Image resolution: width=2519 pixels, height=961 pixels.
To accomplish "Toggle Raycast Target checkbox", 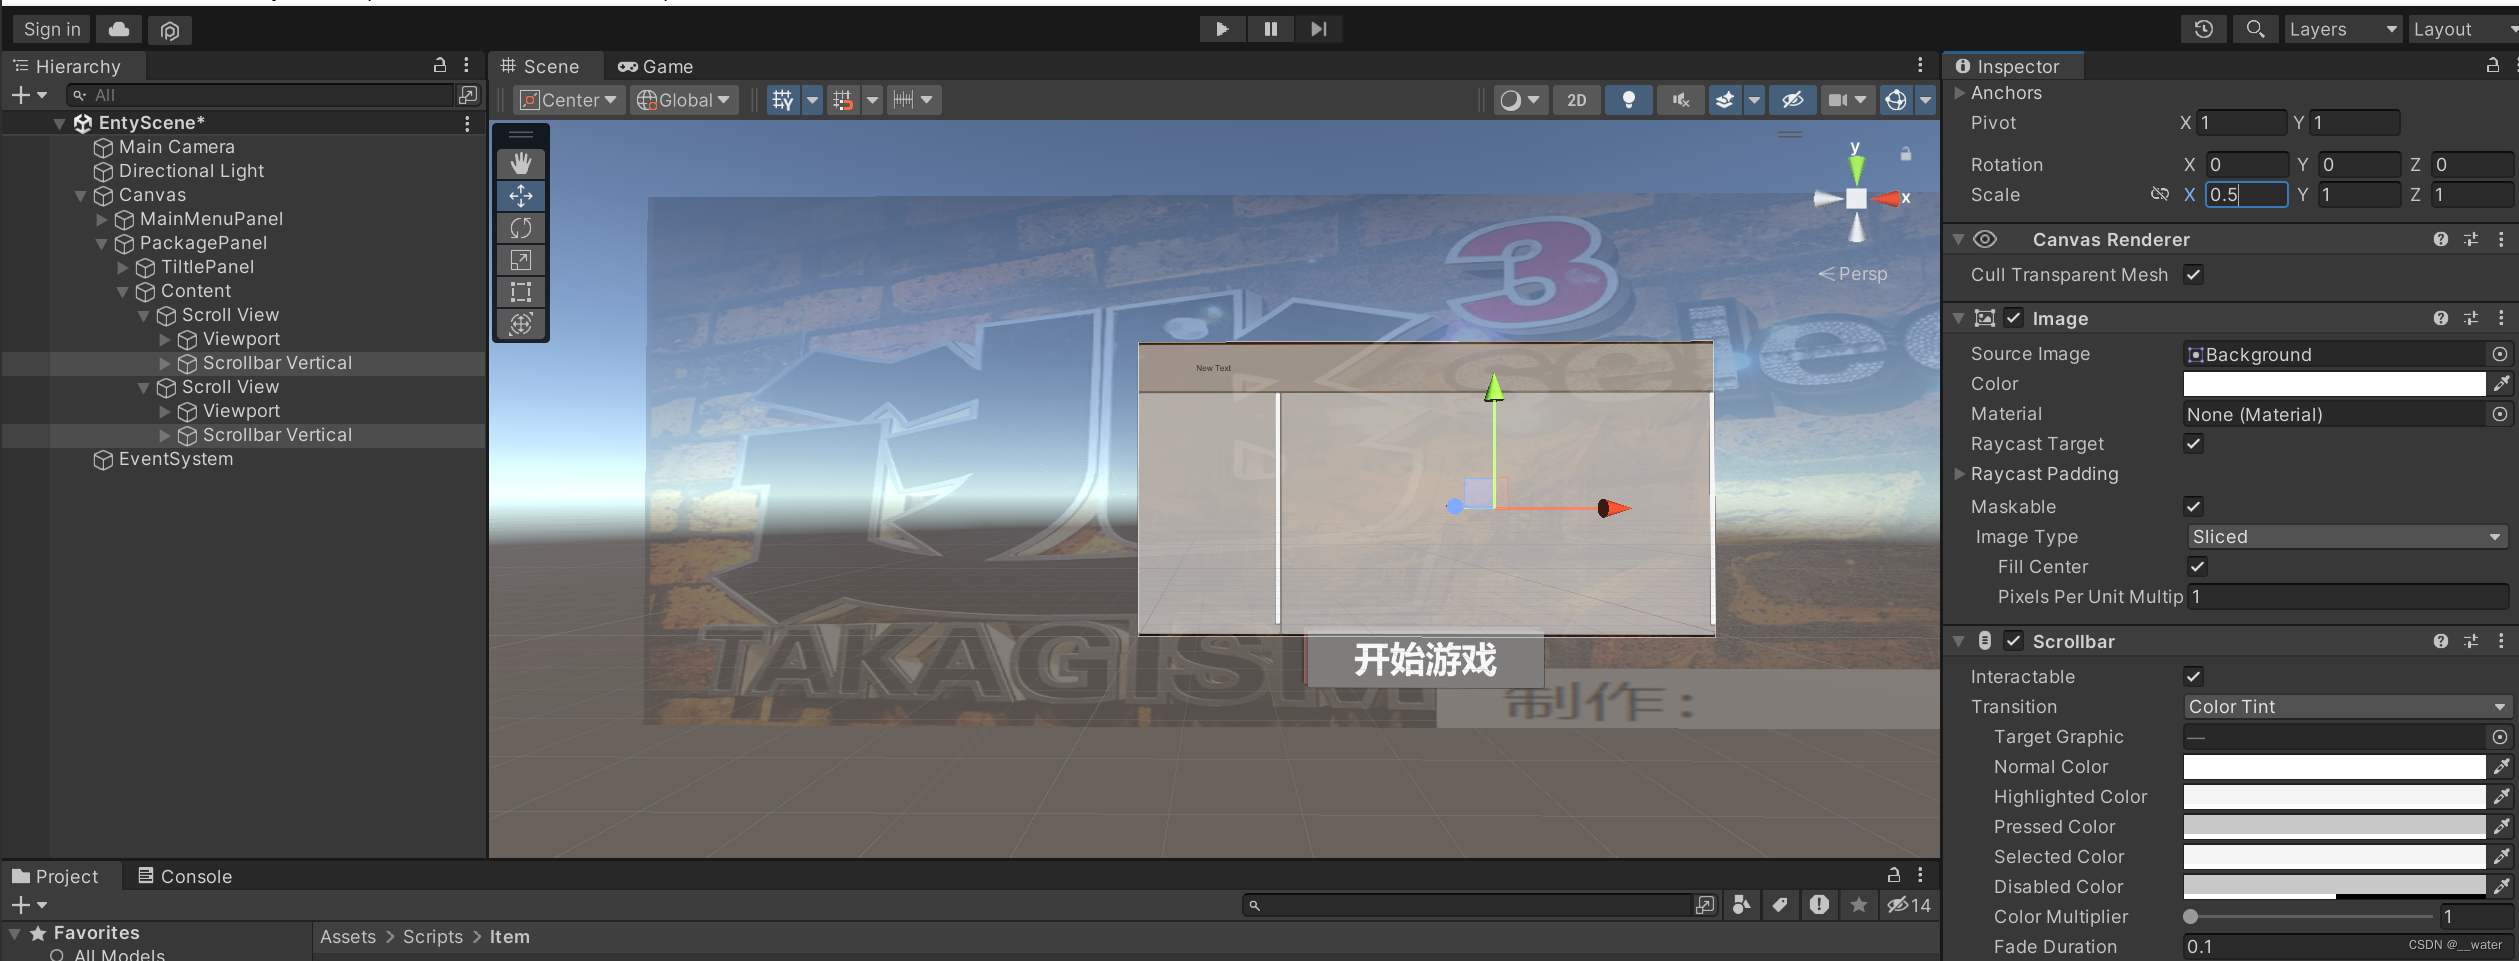I will (2193, 443).
